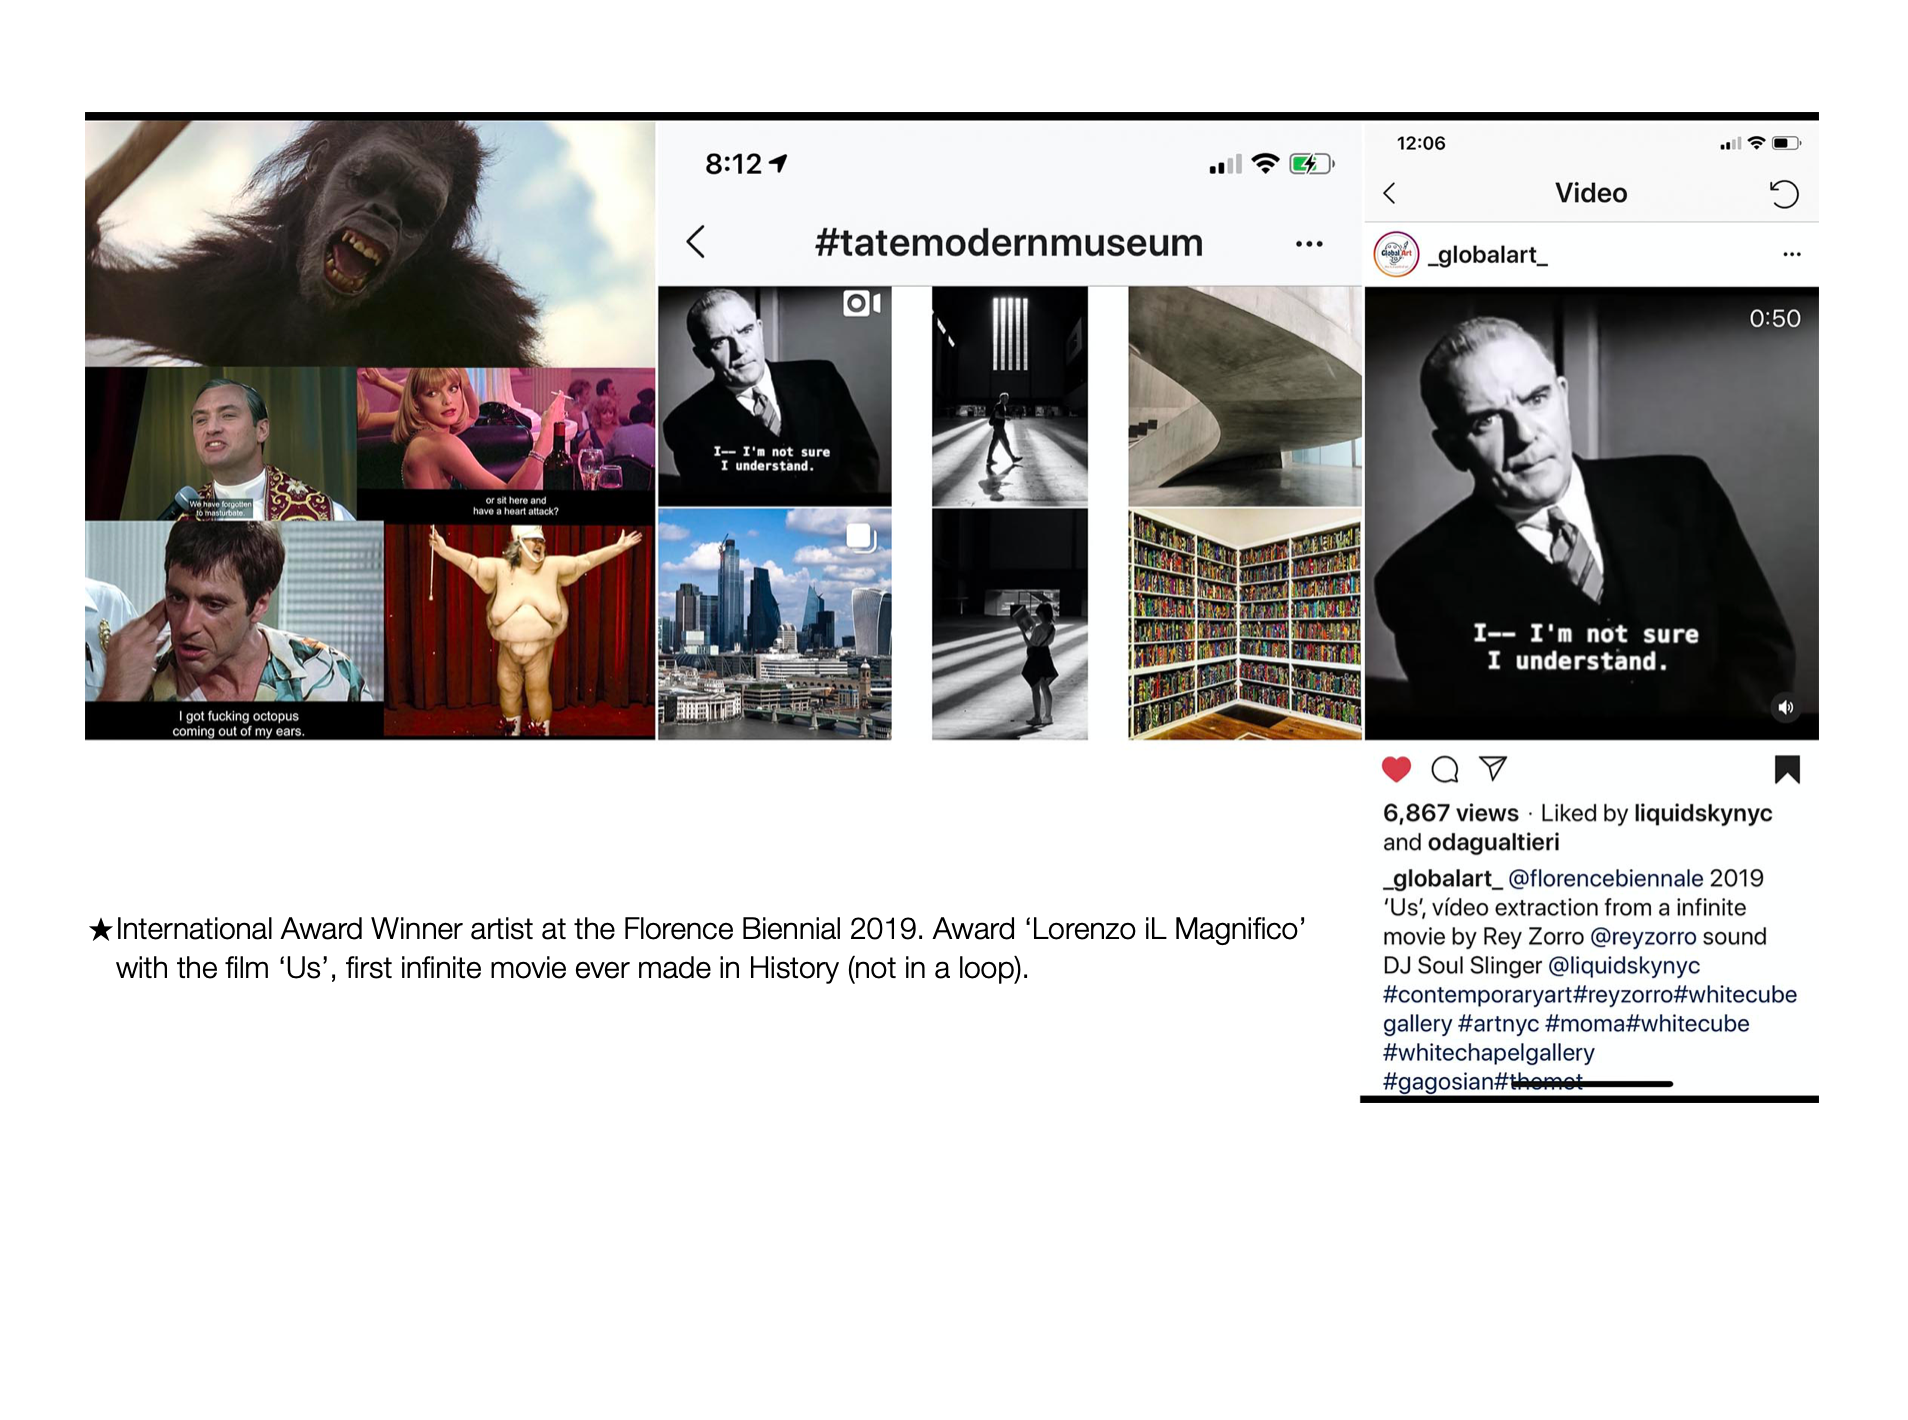Open the concrete spiral staircase photo
This screenshot has height=1420, width=1908.
(1245, 396)
